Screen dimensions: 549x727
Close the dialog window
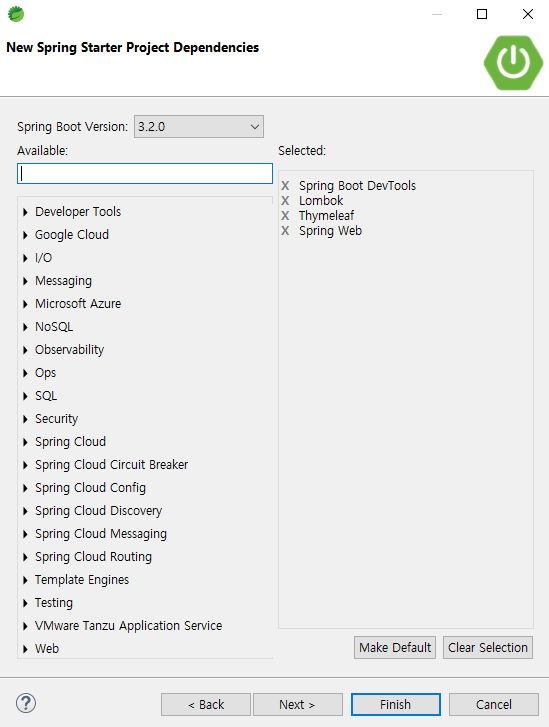click(528, 14)
